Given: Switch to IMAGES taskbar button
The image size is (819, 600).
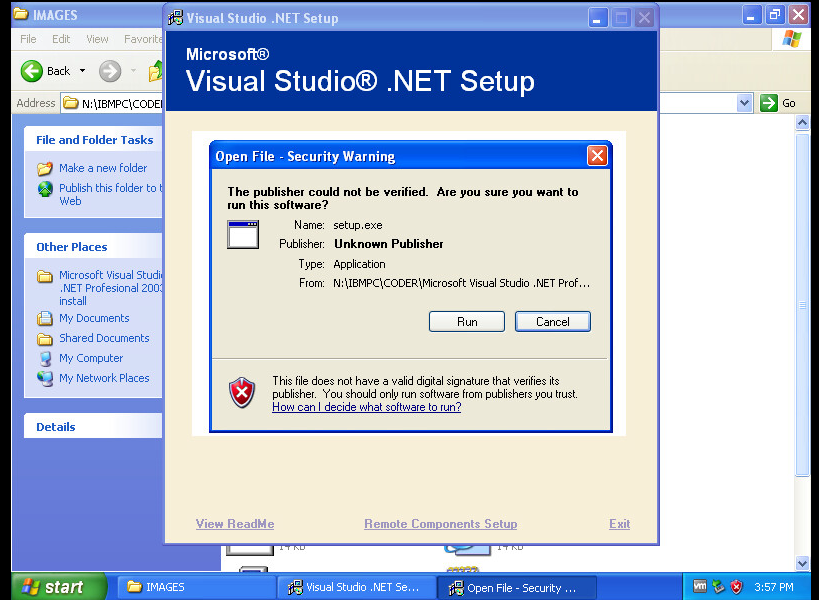Looking at the screenshot, I should coord(196,587).
